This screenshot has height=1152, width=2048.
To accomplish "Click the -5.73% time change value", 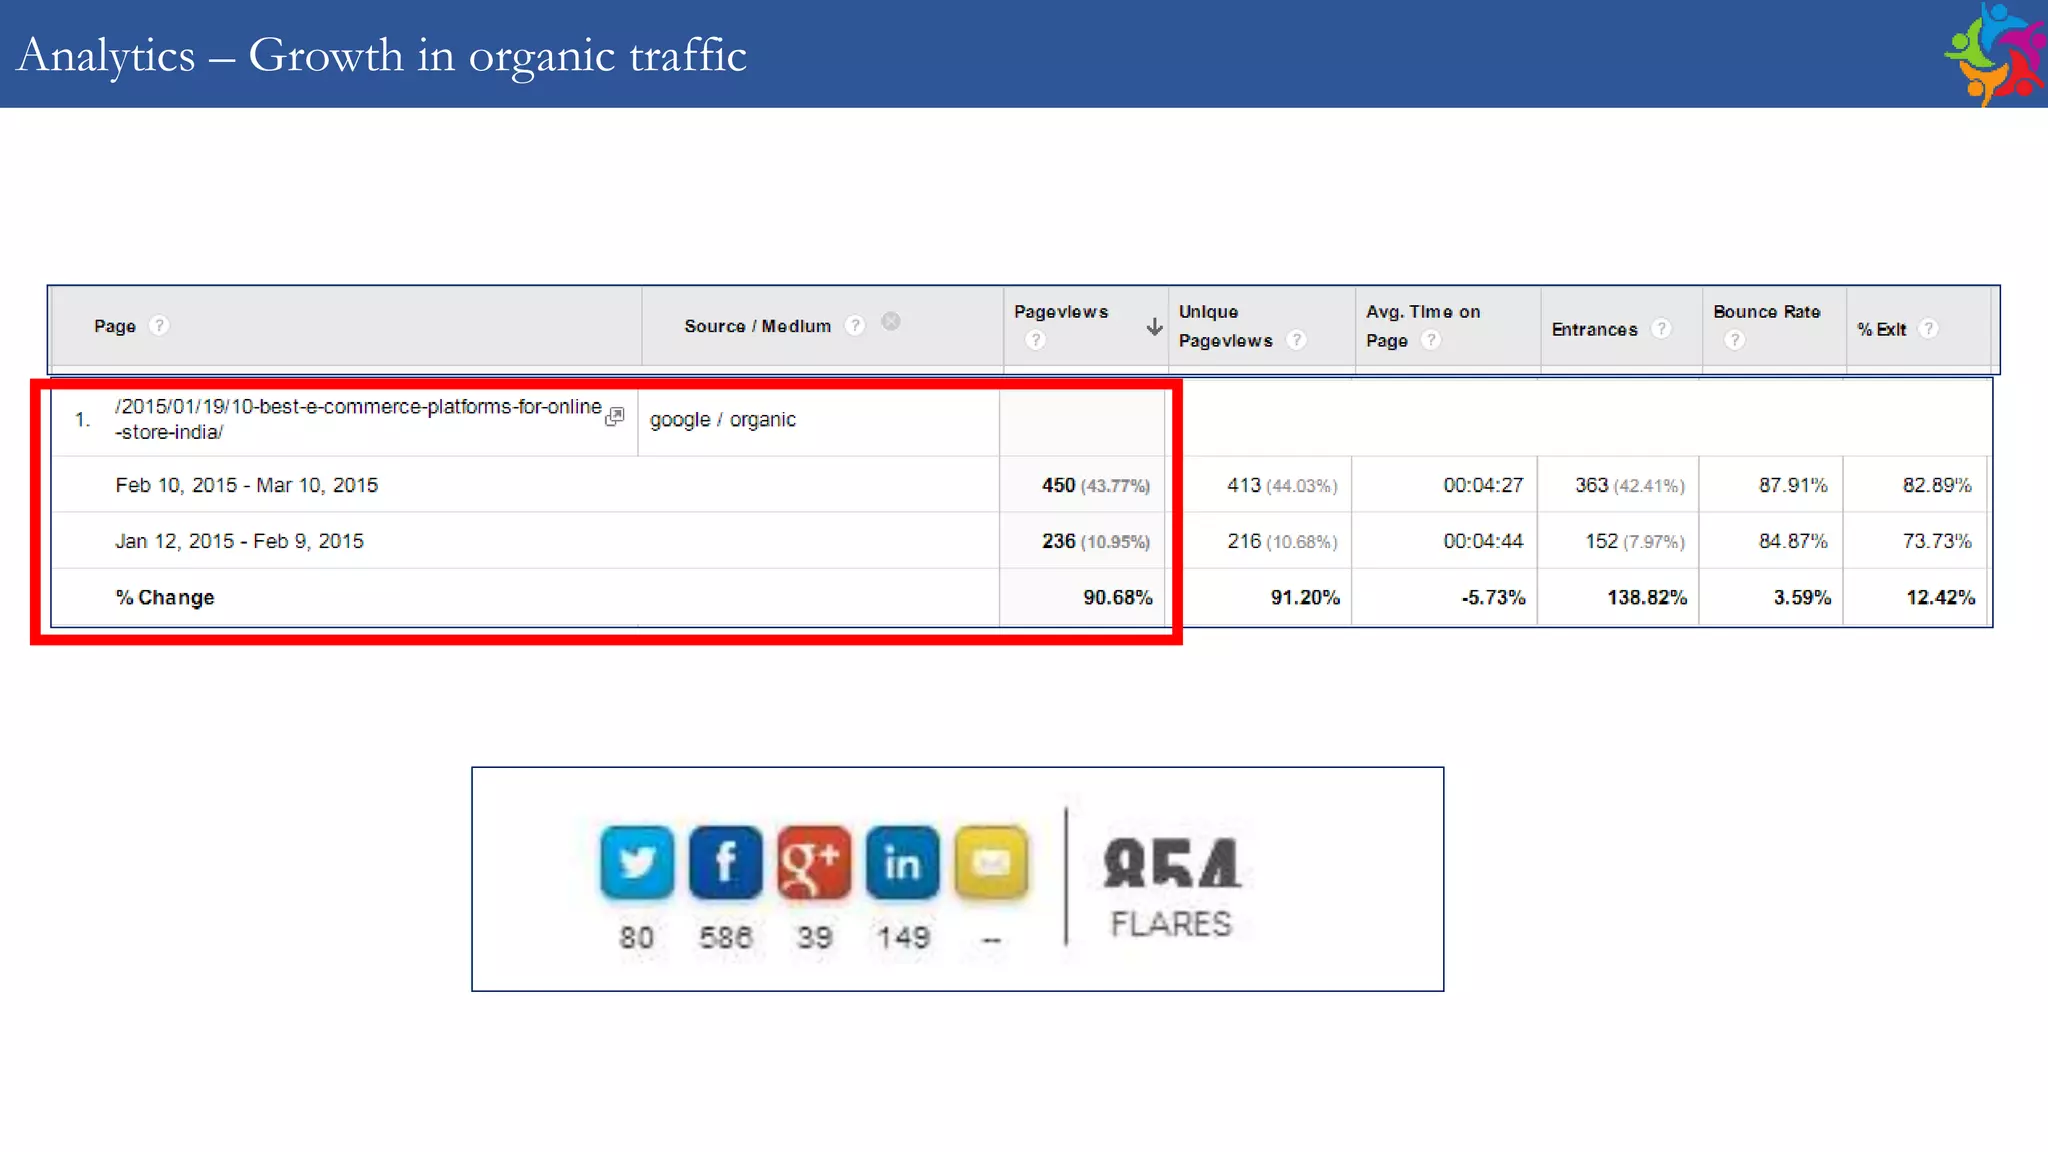I will (x=1493, y=597).
